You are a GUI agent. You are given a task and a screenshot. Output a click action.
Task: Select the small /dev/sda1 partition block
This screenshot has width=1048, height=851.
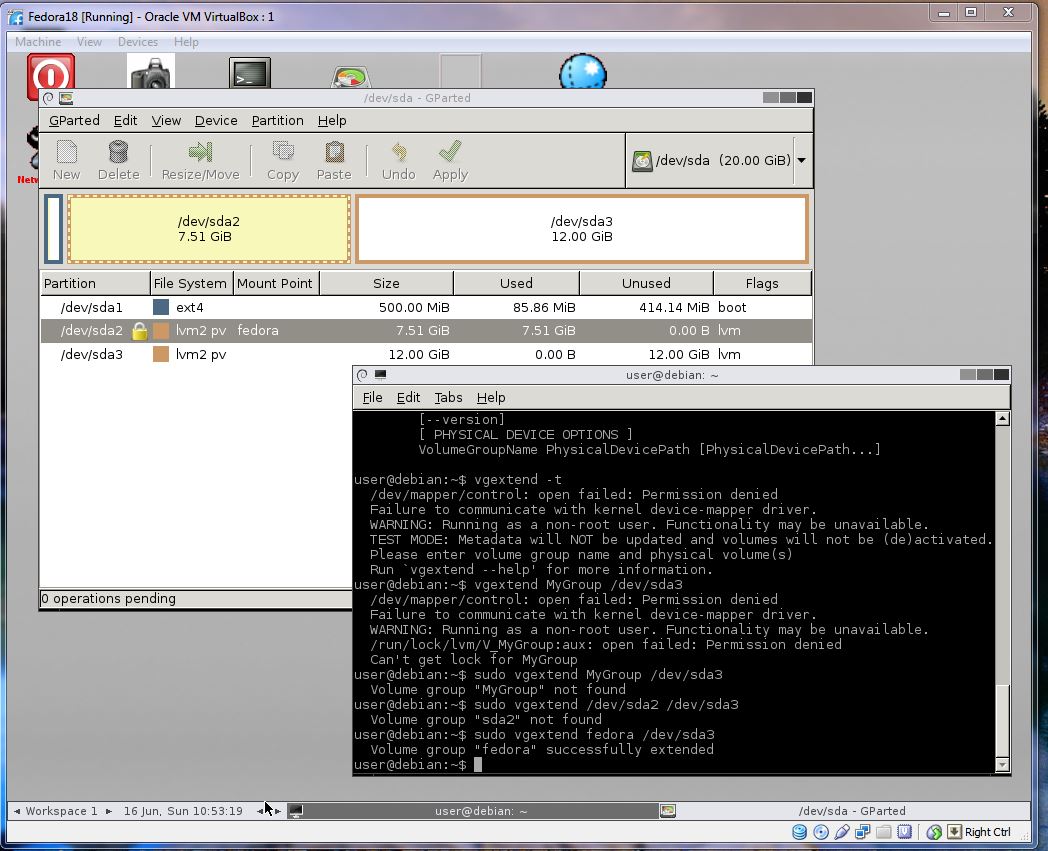point(53,229)
